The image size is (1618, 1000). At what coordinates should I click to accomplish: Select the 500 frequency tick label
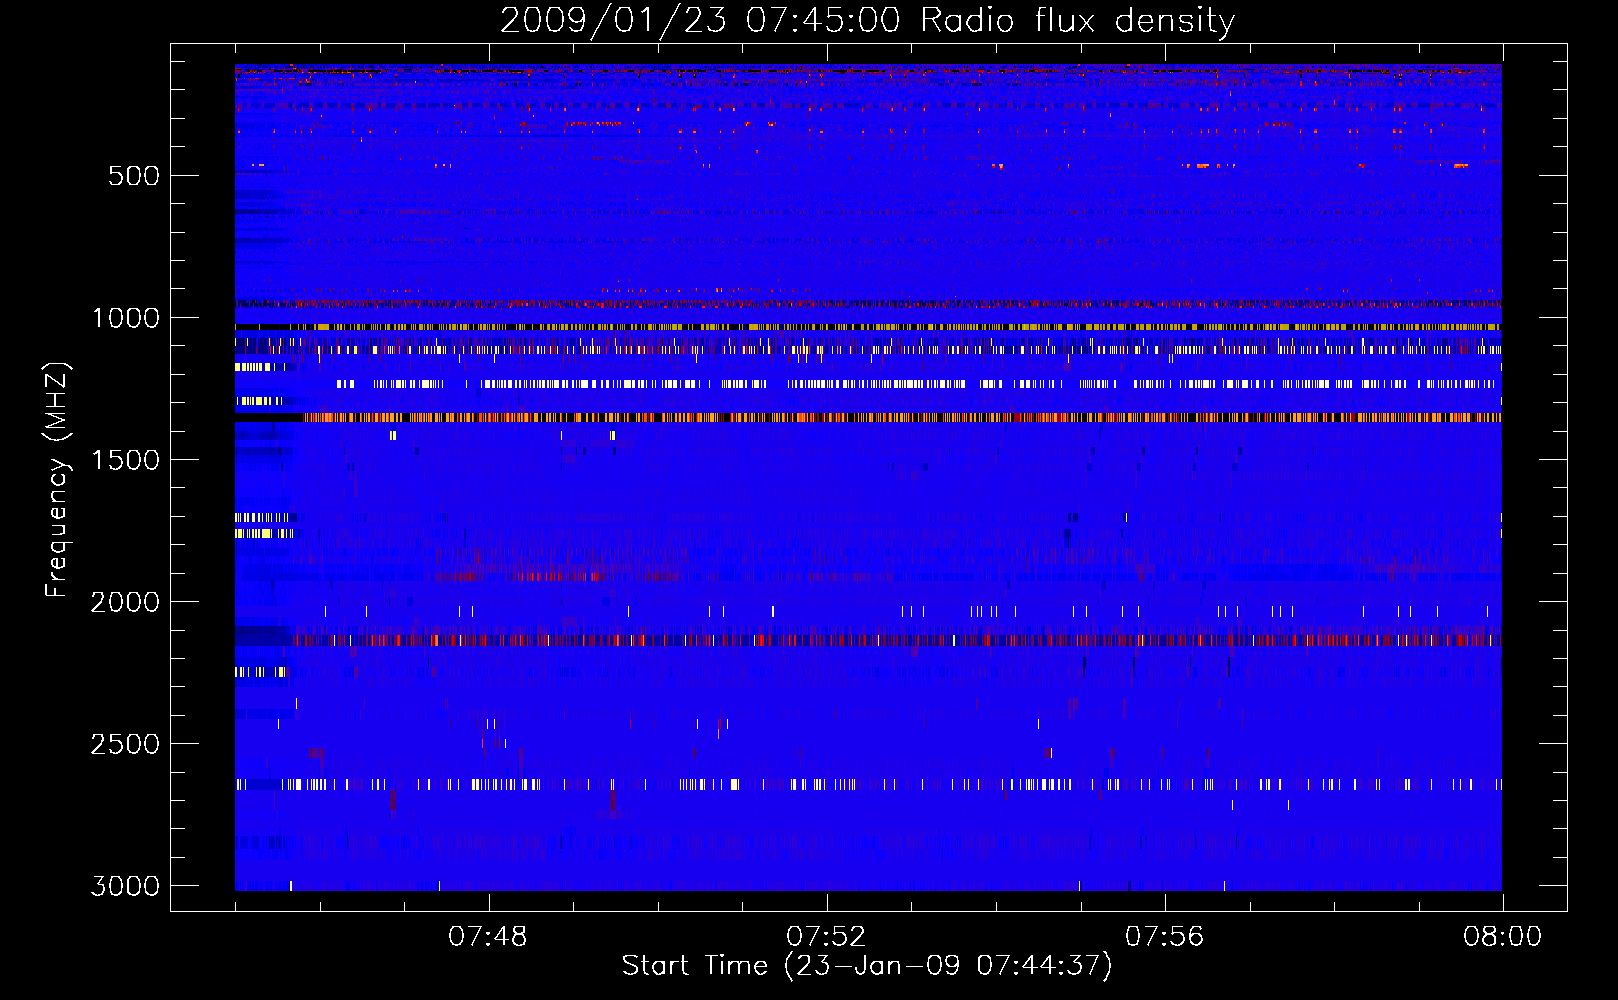pyautogui.click(x=134, y=176)
